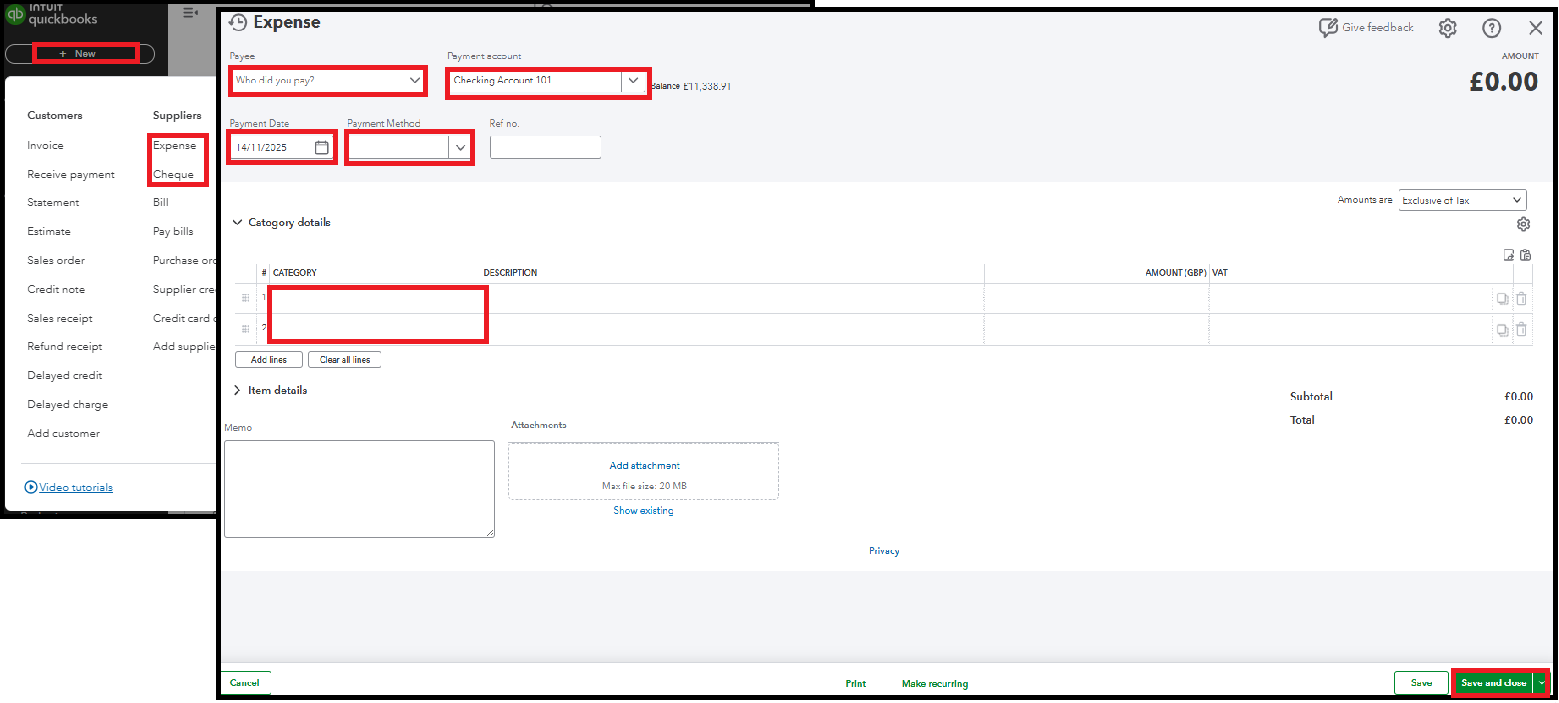Click Print at the bottom bar
Screen dimensions: 1559x703
pos(856,684)
